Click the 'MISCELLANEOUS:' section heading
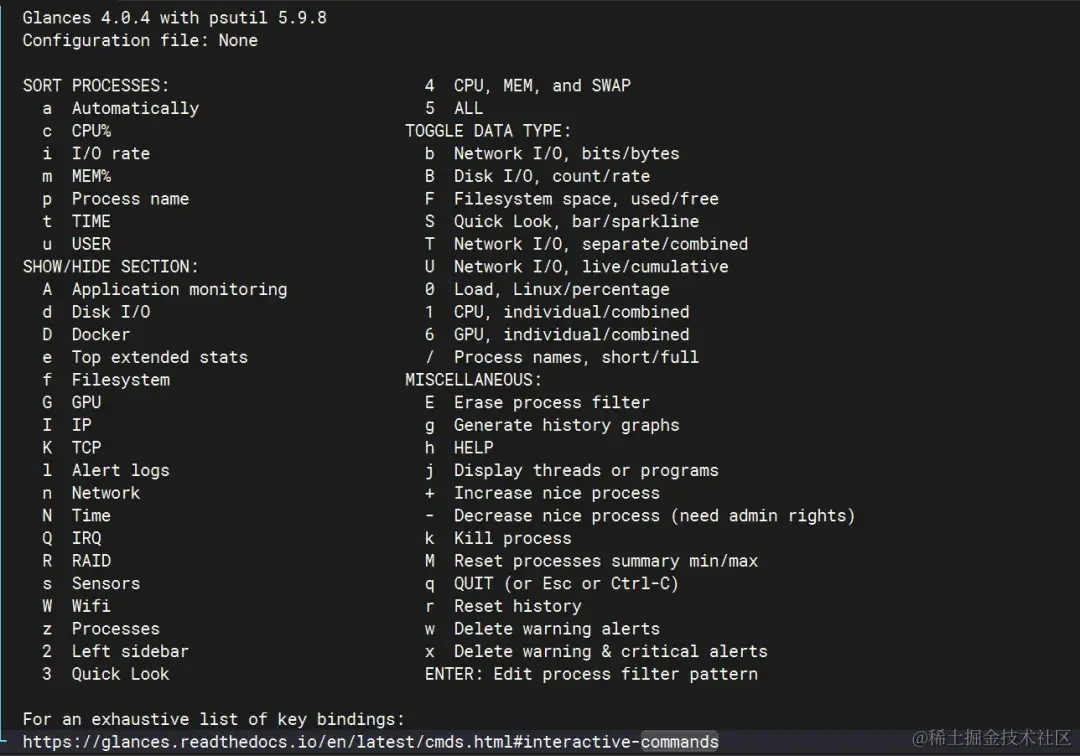Viewport: 1080px width, 756px height. [x=473, y=380]
